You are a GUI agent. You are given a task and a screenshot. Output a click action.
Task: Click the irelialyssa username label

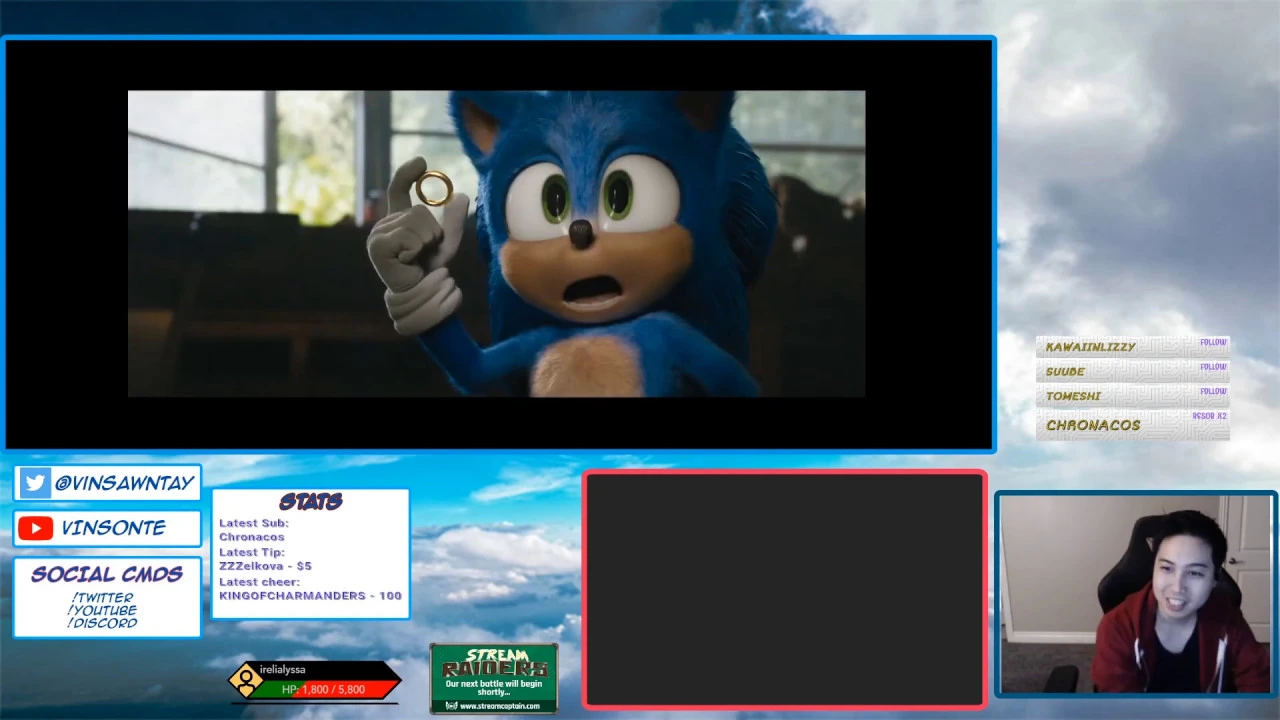point(282,670)
